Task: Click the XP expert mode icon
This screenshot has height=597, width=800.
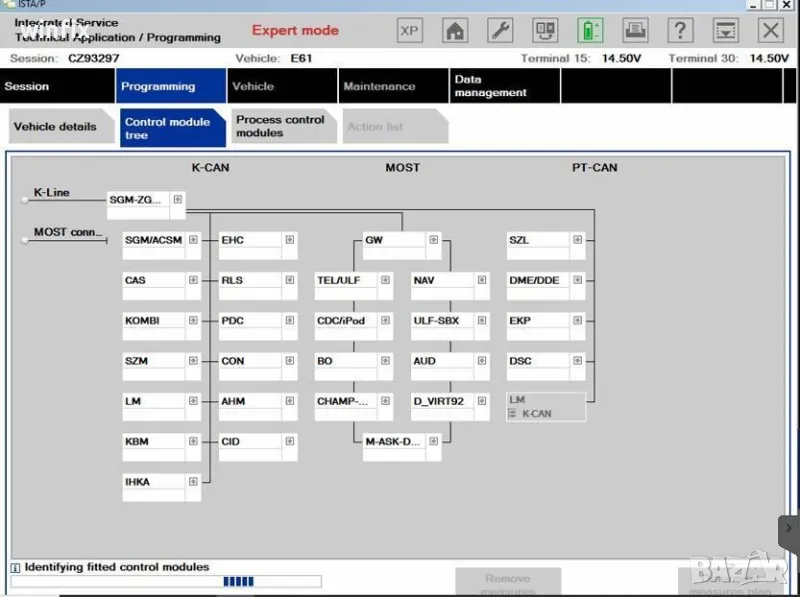Action: tap(409, 30)
